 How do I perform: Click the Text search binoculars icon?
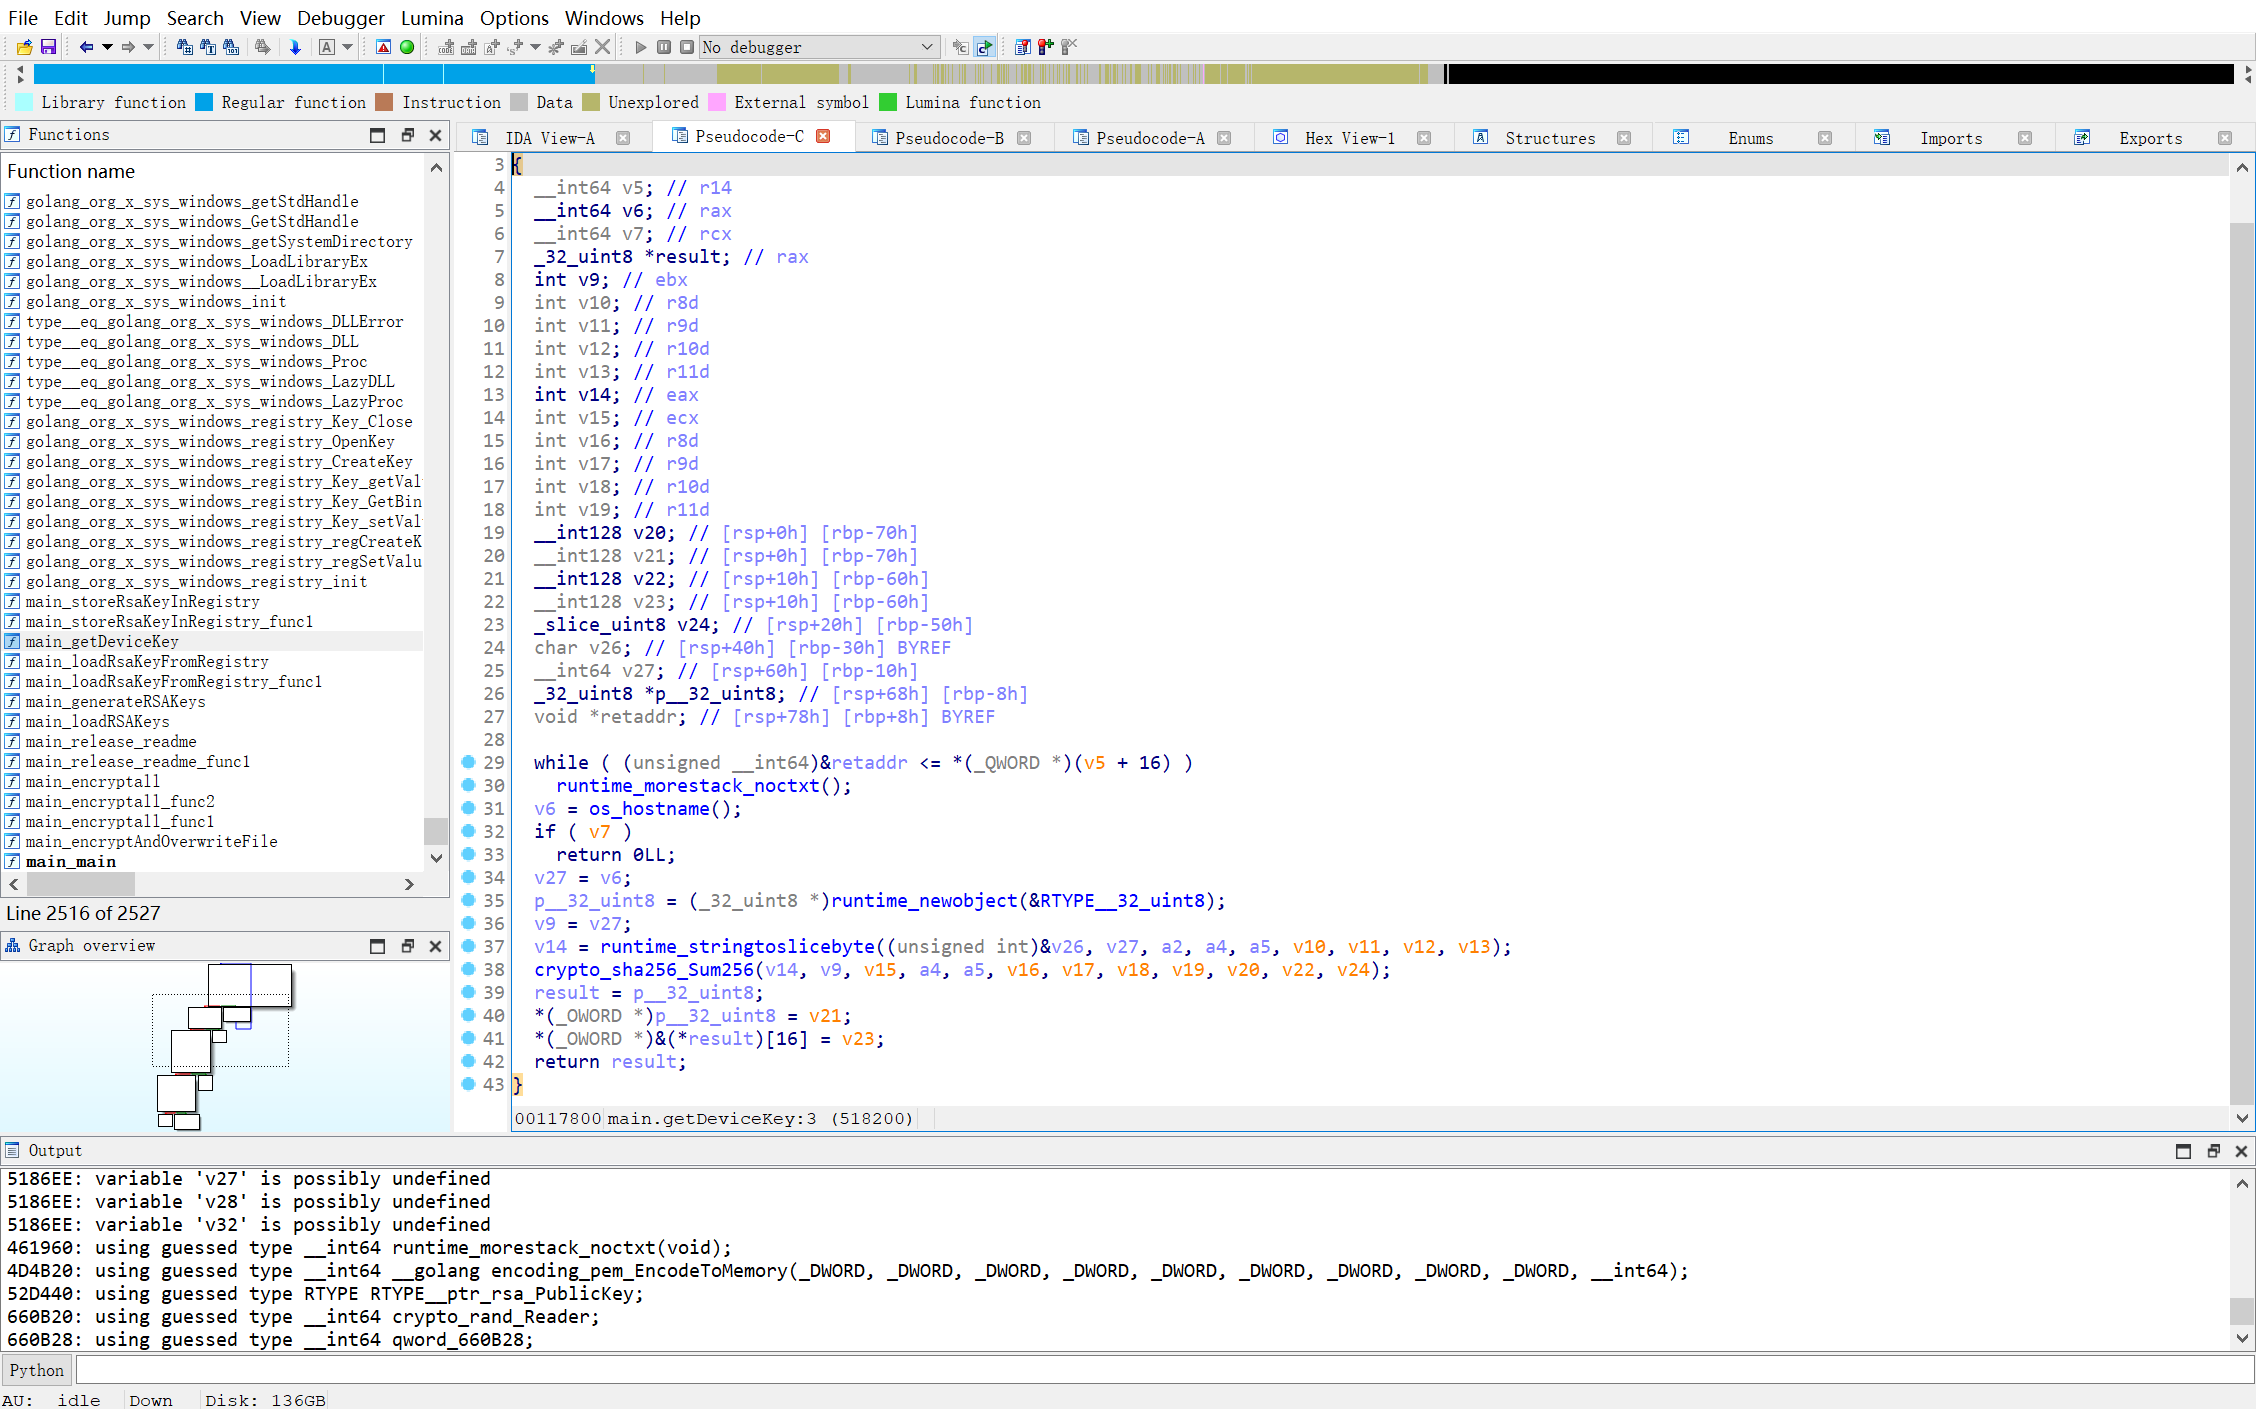click(208, 47)
